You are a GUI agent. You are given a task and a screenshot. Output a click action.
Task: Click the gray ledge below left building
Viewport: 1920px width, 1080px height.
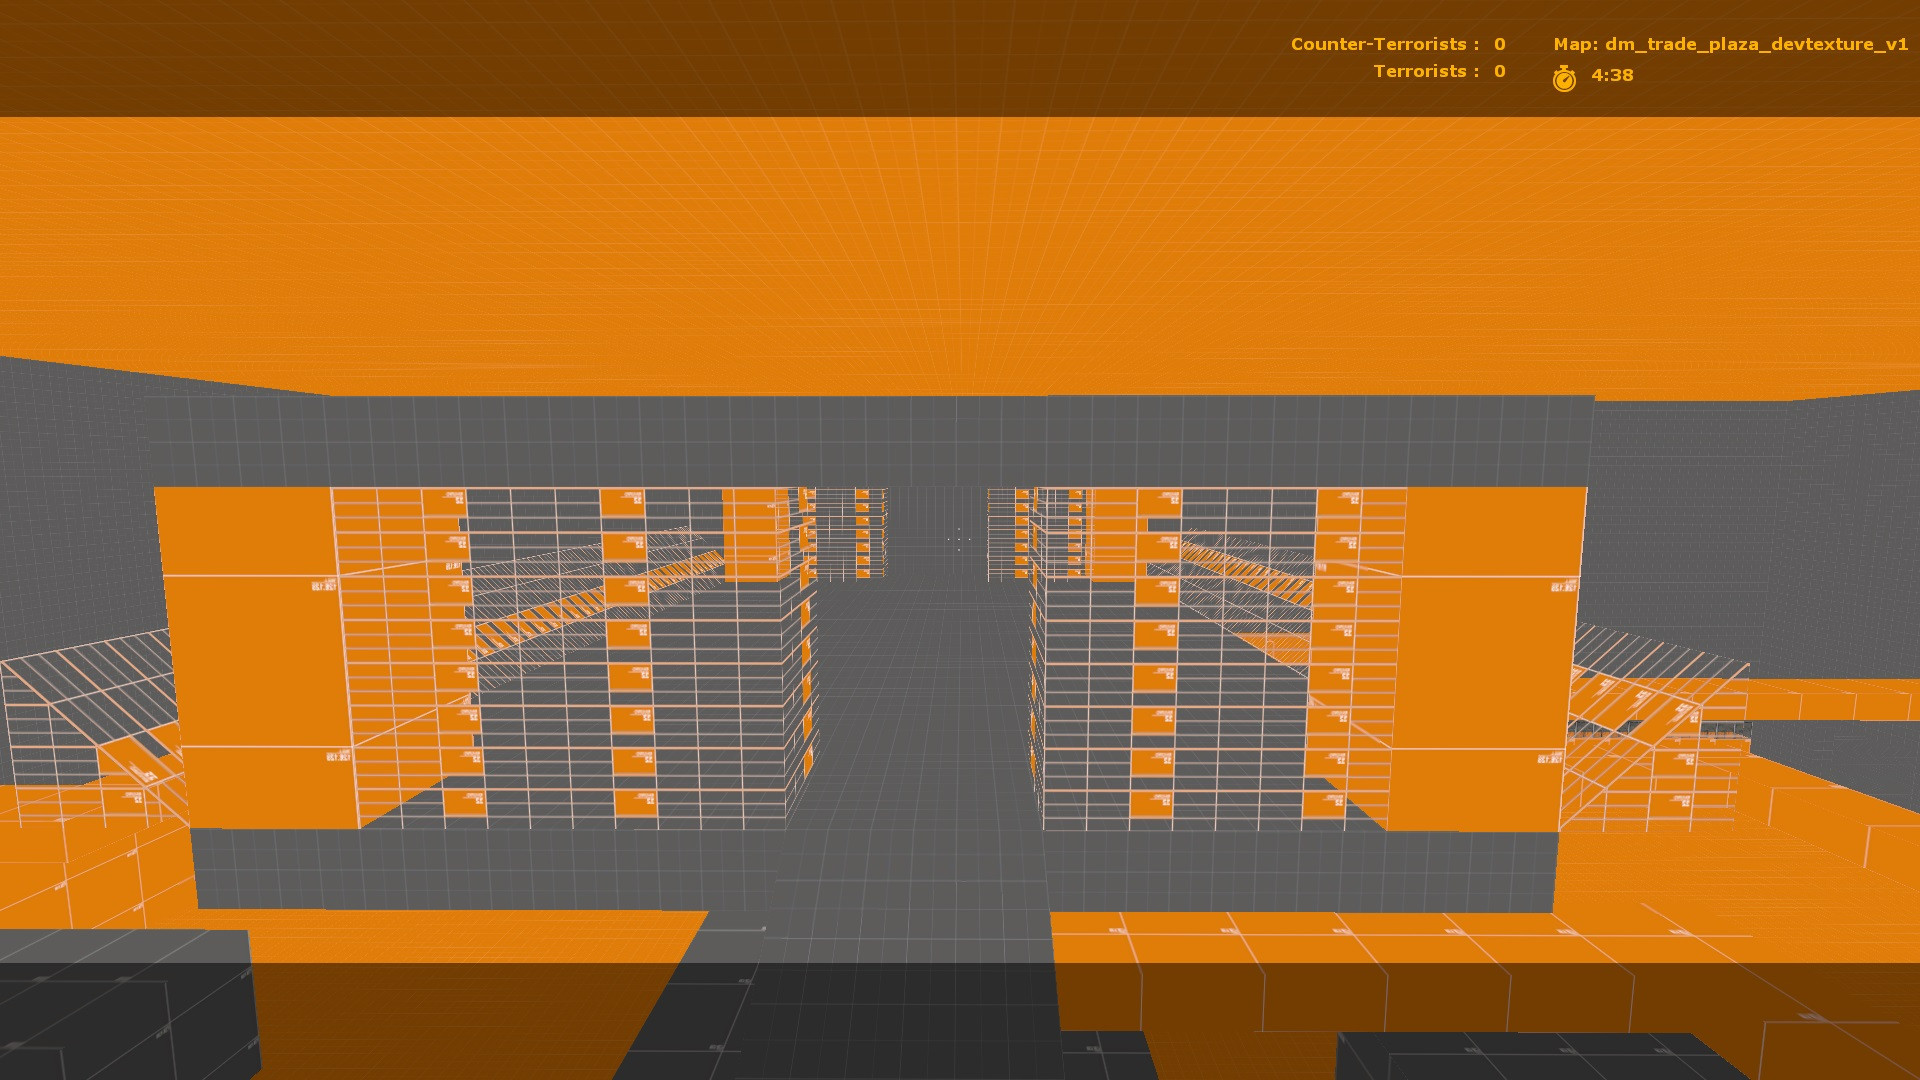(480, 868)
